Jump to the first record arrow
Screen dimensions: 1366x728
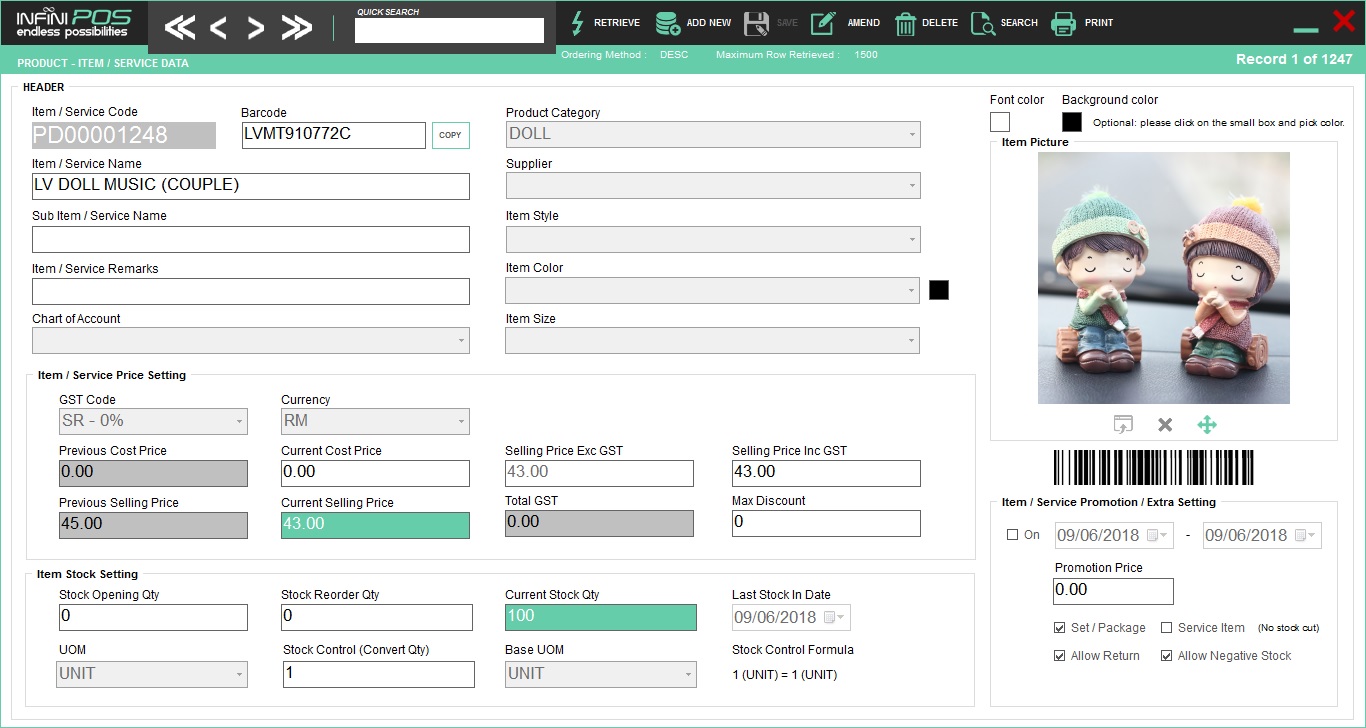[180, 28]
